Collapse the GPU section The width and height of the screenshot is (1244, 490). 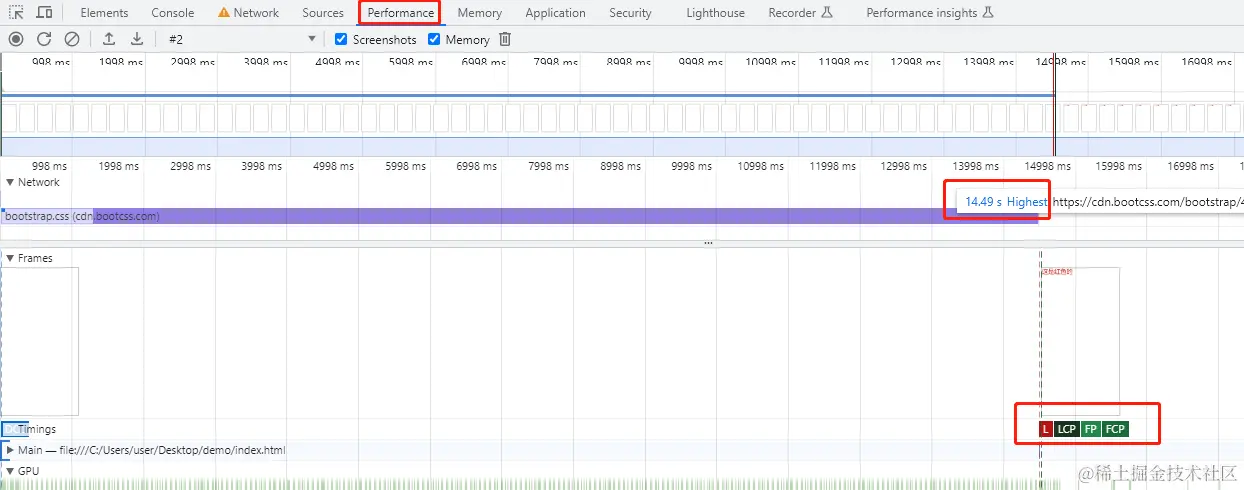point(10,470)
